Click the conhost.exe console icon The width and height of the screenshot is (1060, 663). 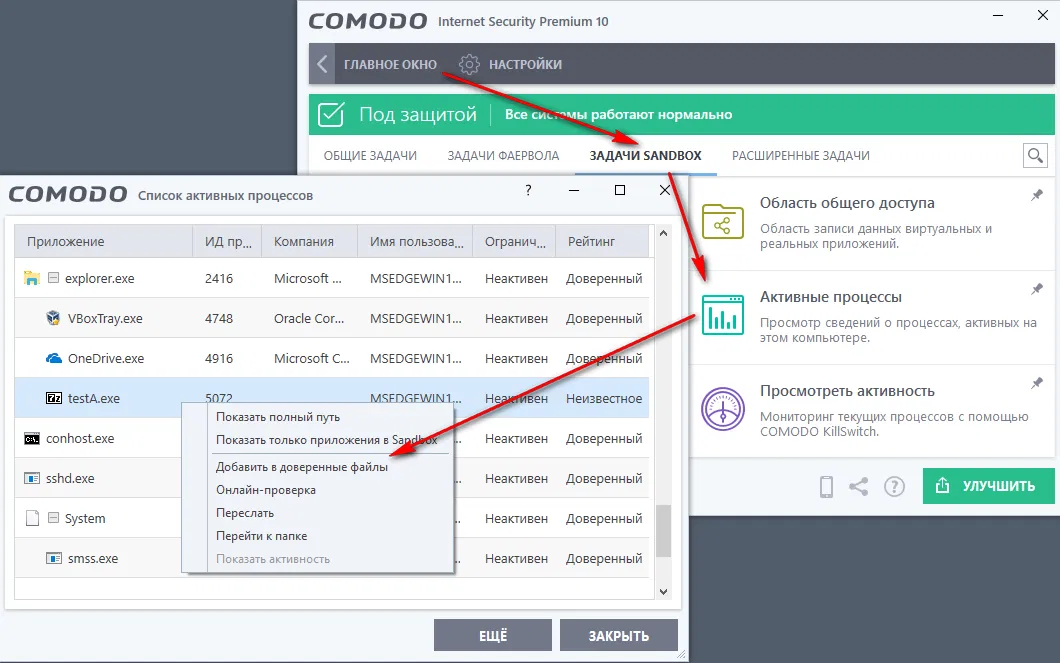[x=32, y=439]
